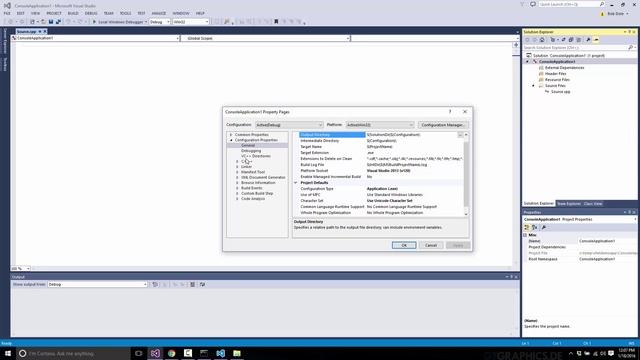Click Solution Explorer Home icon
The height and width of the screenshot is (360, 640).
point(542,40)
